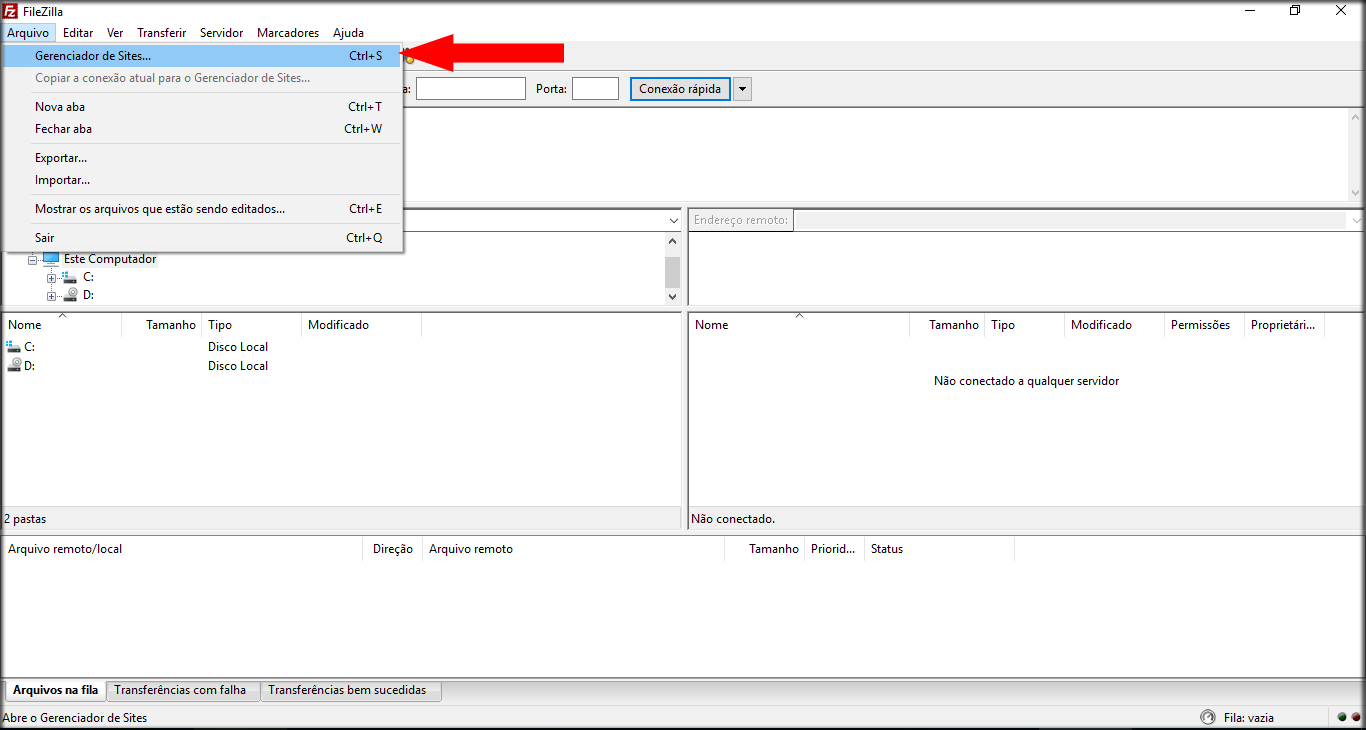Select the D: drive icon in file list
The image size is (1366, 730).
click(x=13, y=366)
